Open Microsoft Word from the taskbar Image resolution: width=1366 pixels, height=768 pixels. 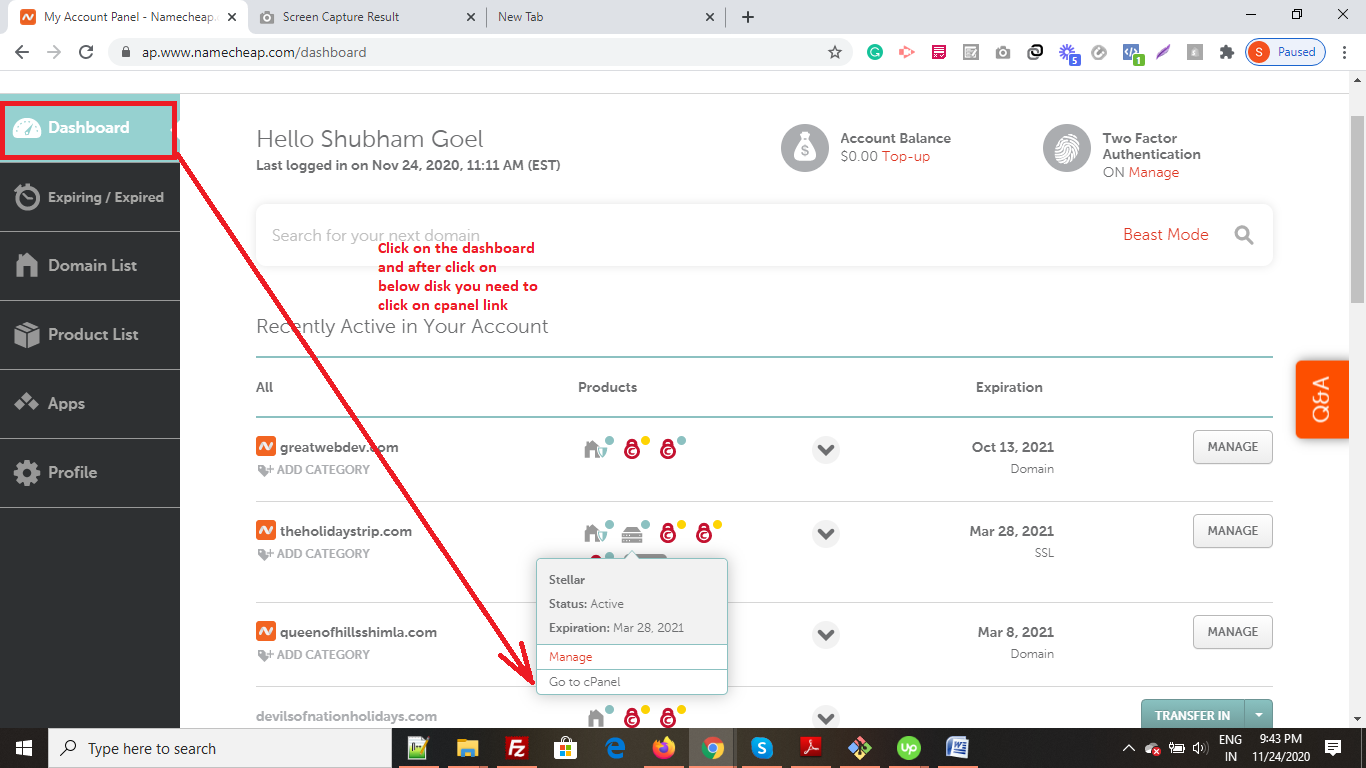coord(957,748)
